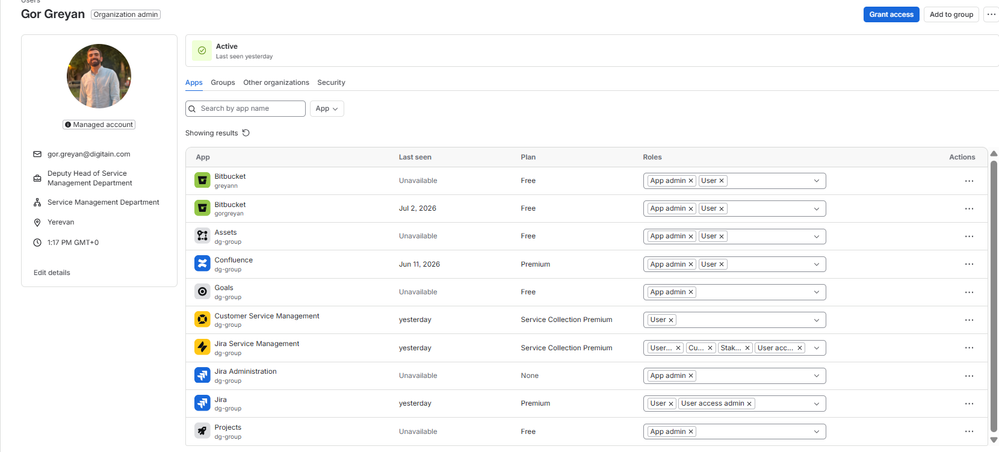
Task: Click the Confluence app icon
Action: tap(202, 264)
